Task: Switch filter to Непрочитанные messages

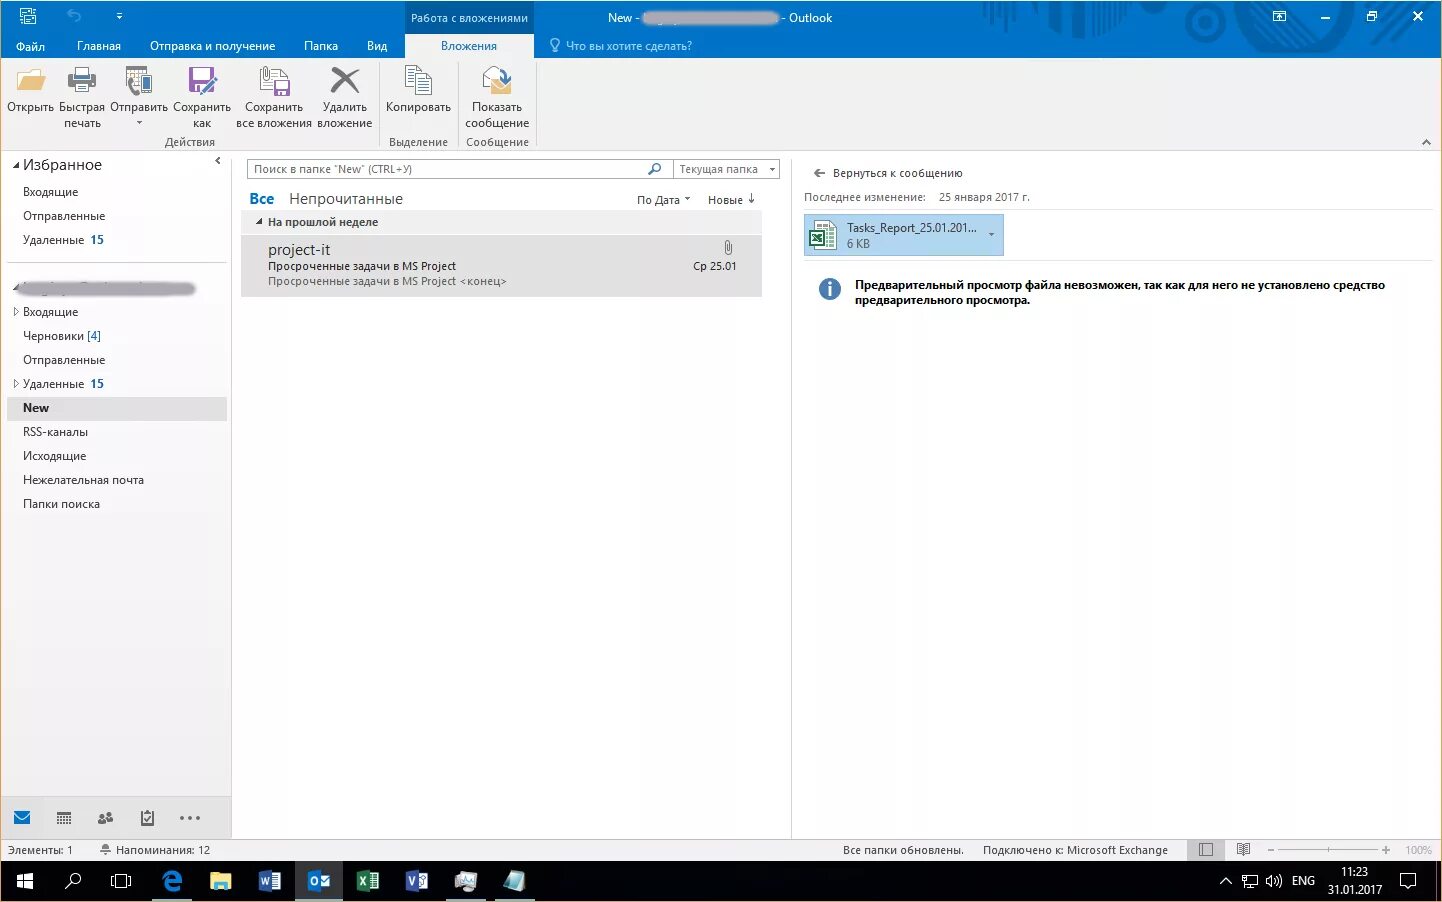Action: click(346, 199)
